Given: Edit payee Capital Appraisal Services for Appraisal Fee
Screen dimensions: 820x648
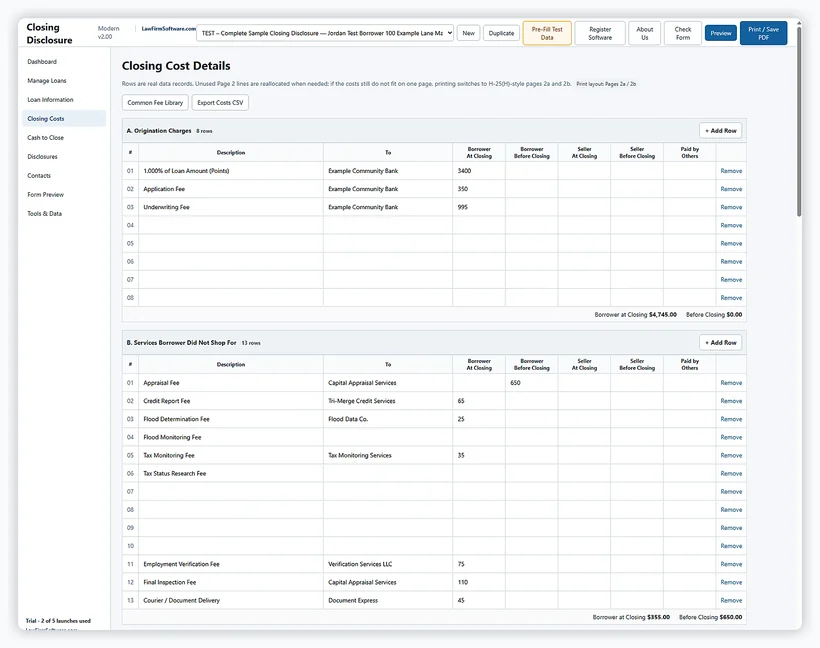Looking at the screenshot, I should (388, 383).
